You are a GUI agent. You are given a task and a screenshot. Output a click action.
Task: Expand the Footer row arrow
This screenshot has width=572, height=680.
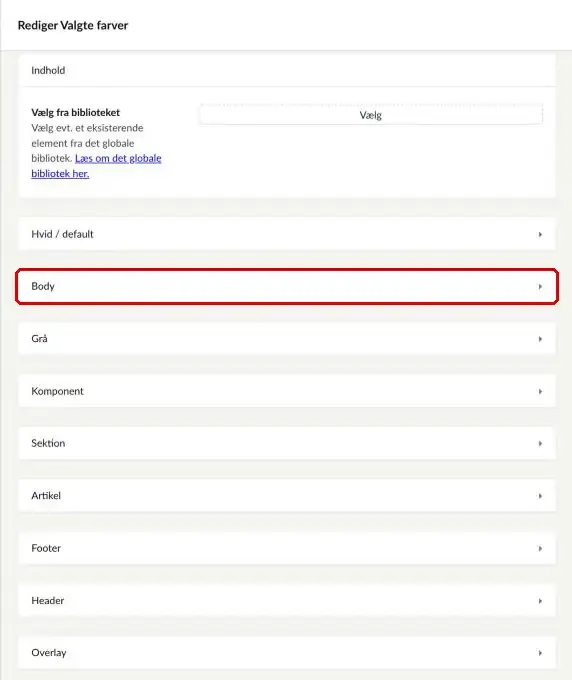pos(540,549)
